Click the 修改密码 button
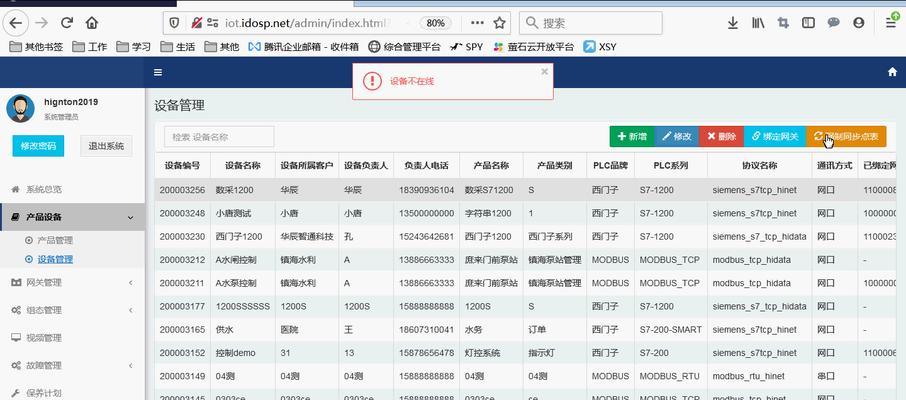 pyautogui.click(x=38, y=146)
